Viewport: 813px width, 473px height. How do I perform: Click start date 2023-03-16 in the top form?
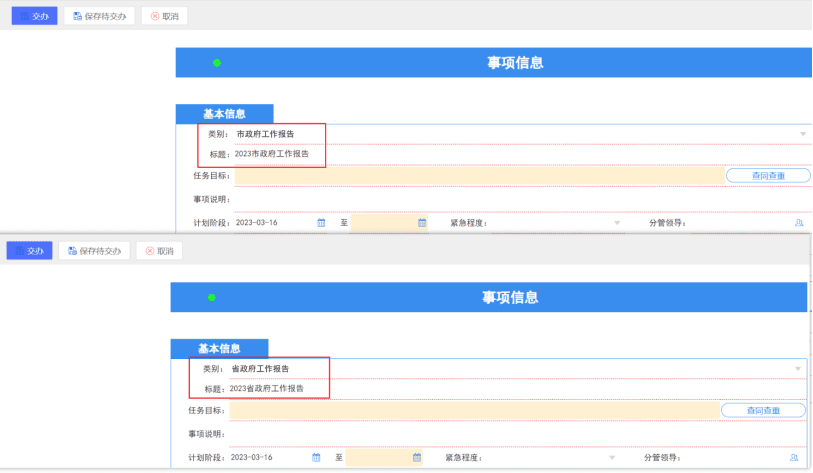click(x=257, y=223)
